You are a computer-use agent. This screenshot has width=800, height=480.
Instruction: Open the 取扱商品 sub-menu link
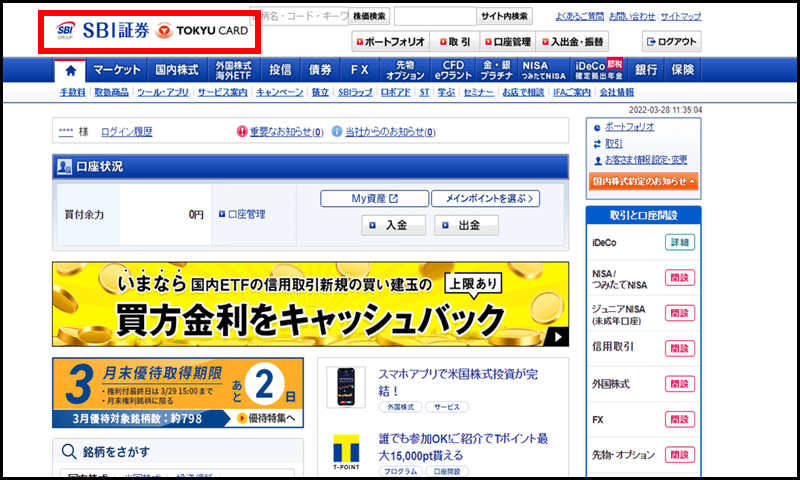[x=111, y=92]
